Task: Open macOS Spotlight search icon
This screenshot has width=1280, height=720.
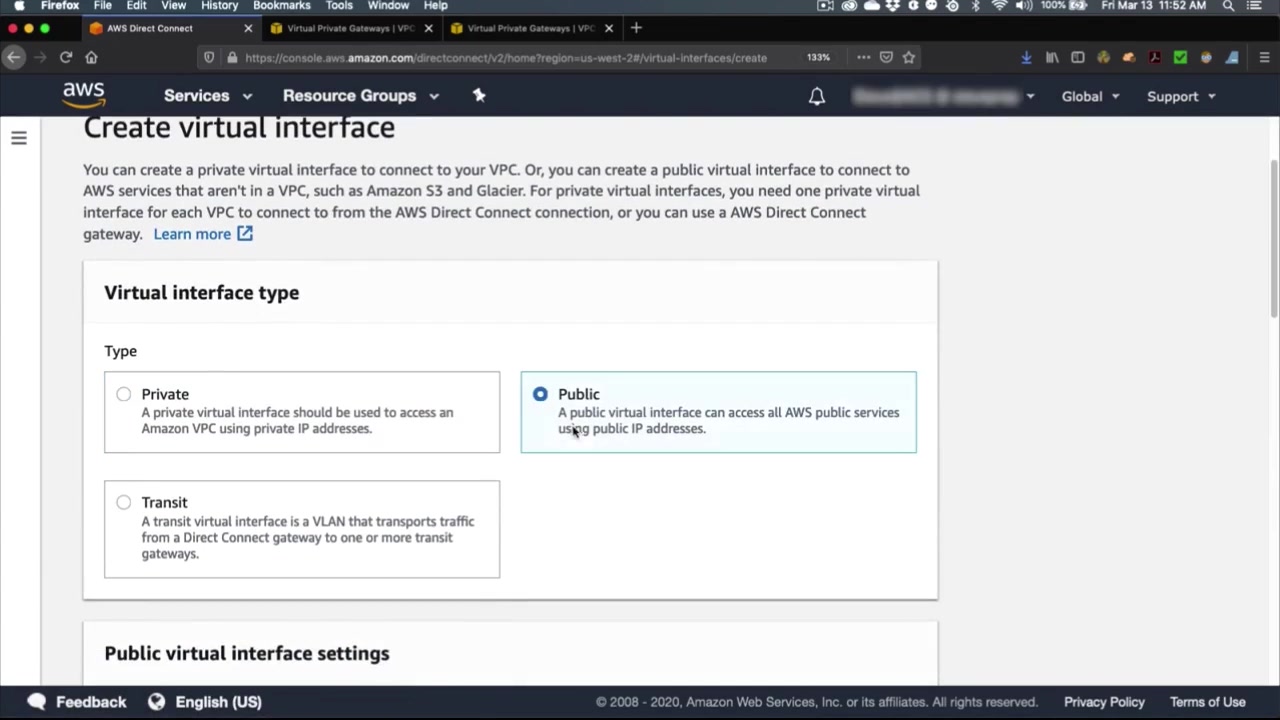Action: pos(1228,6)
